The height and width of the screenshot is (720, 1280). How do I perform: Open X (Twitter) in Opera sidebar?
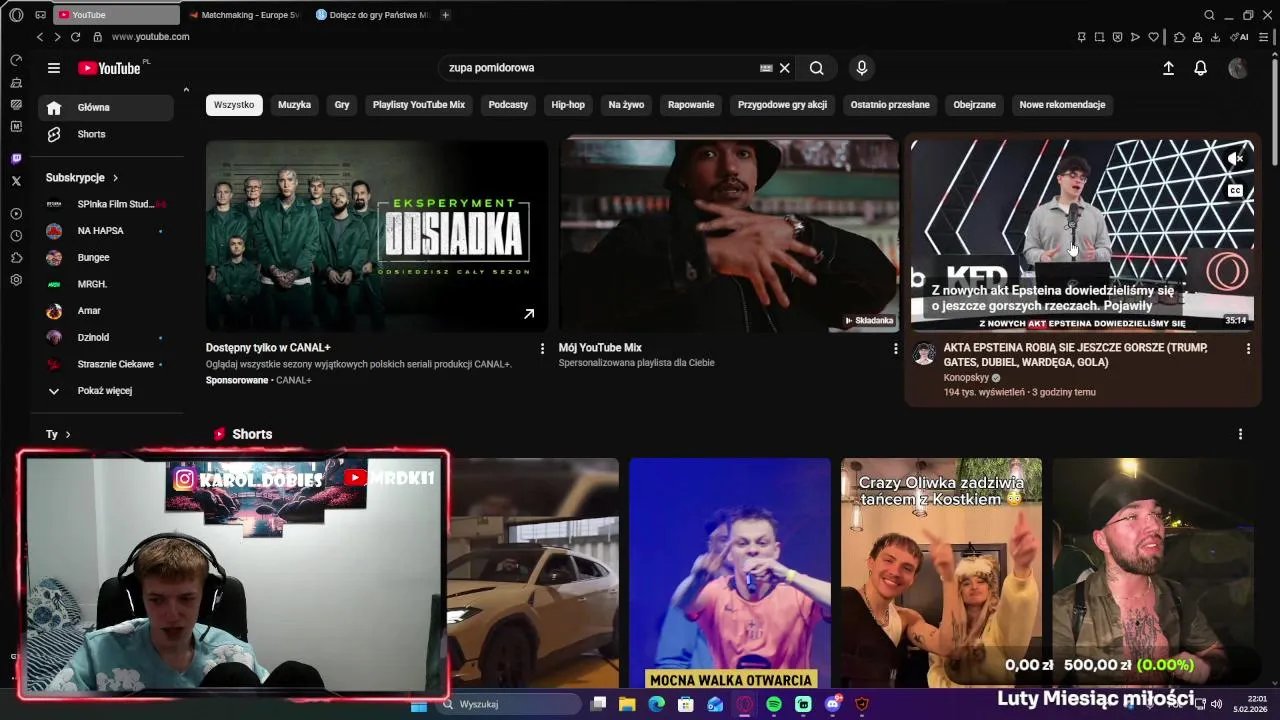tap(16, 181)
